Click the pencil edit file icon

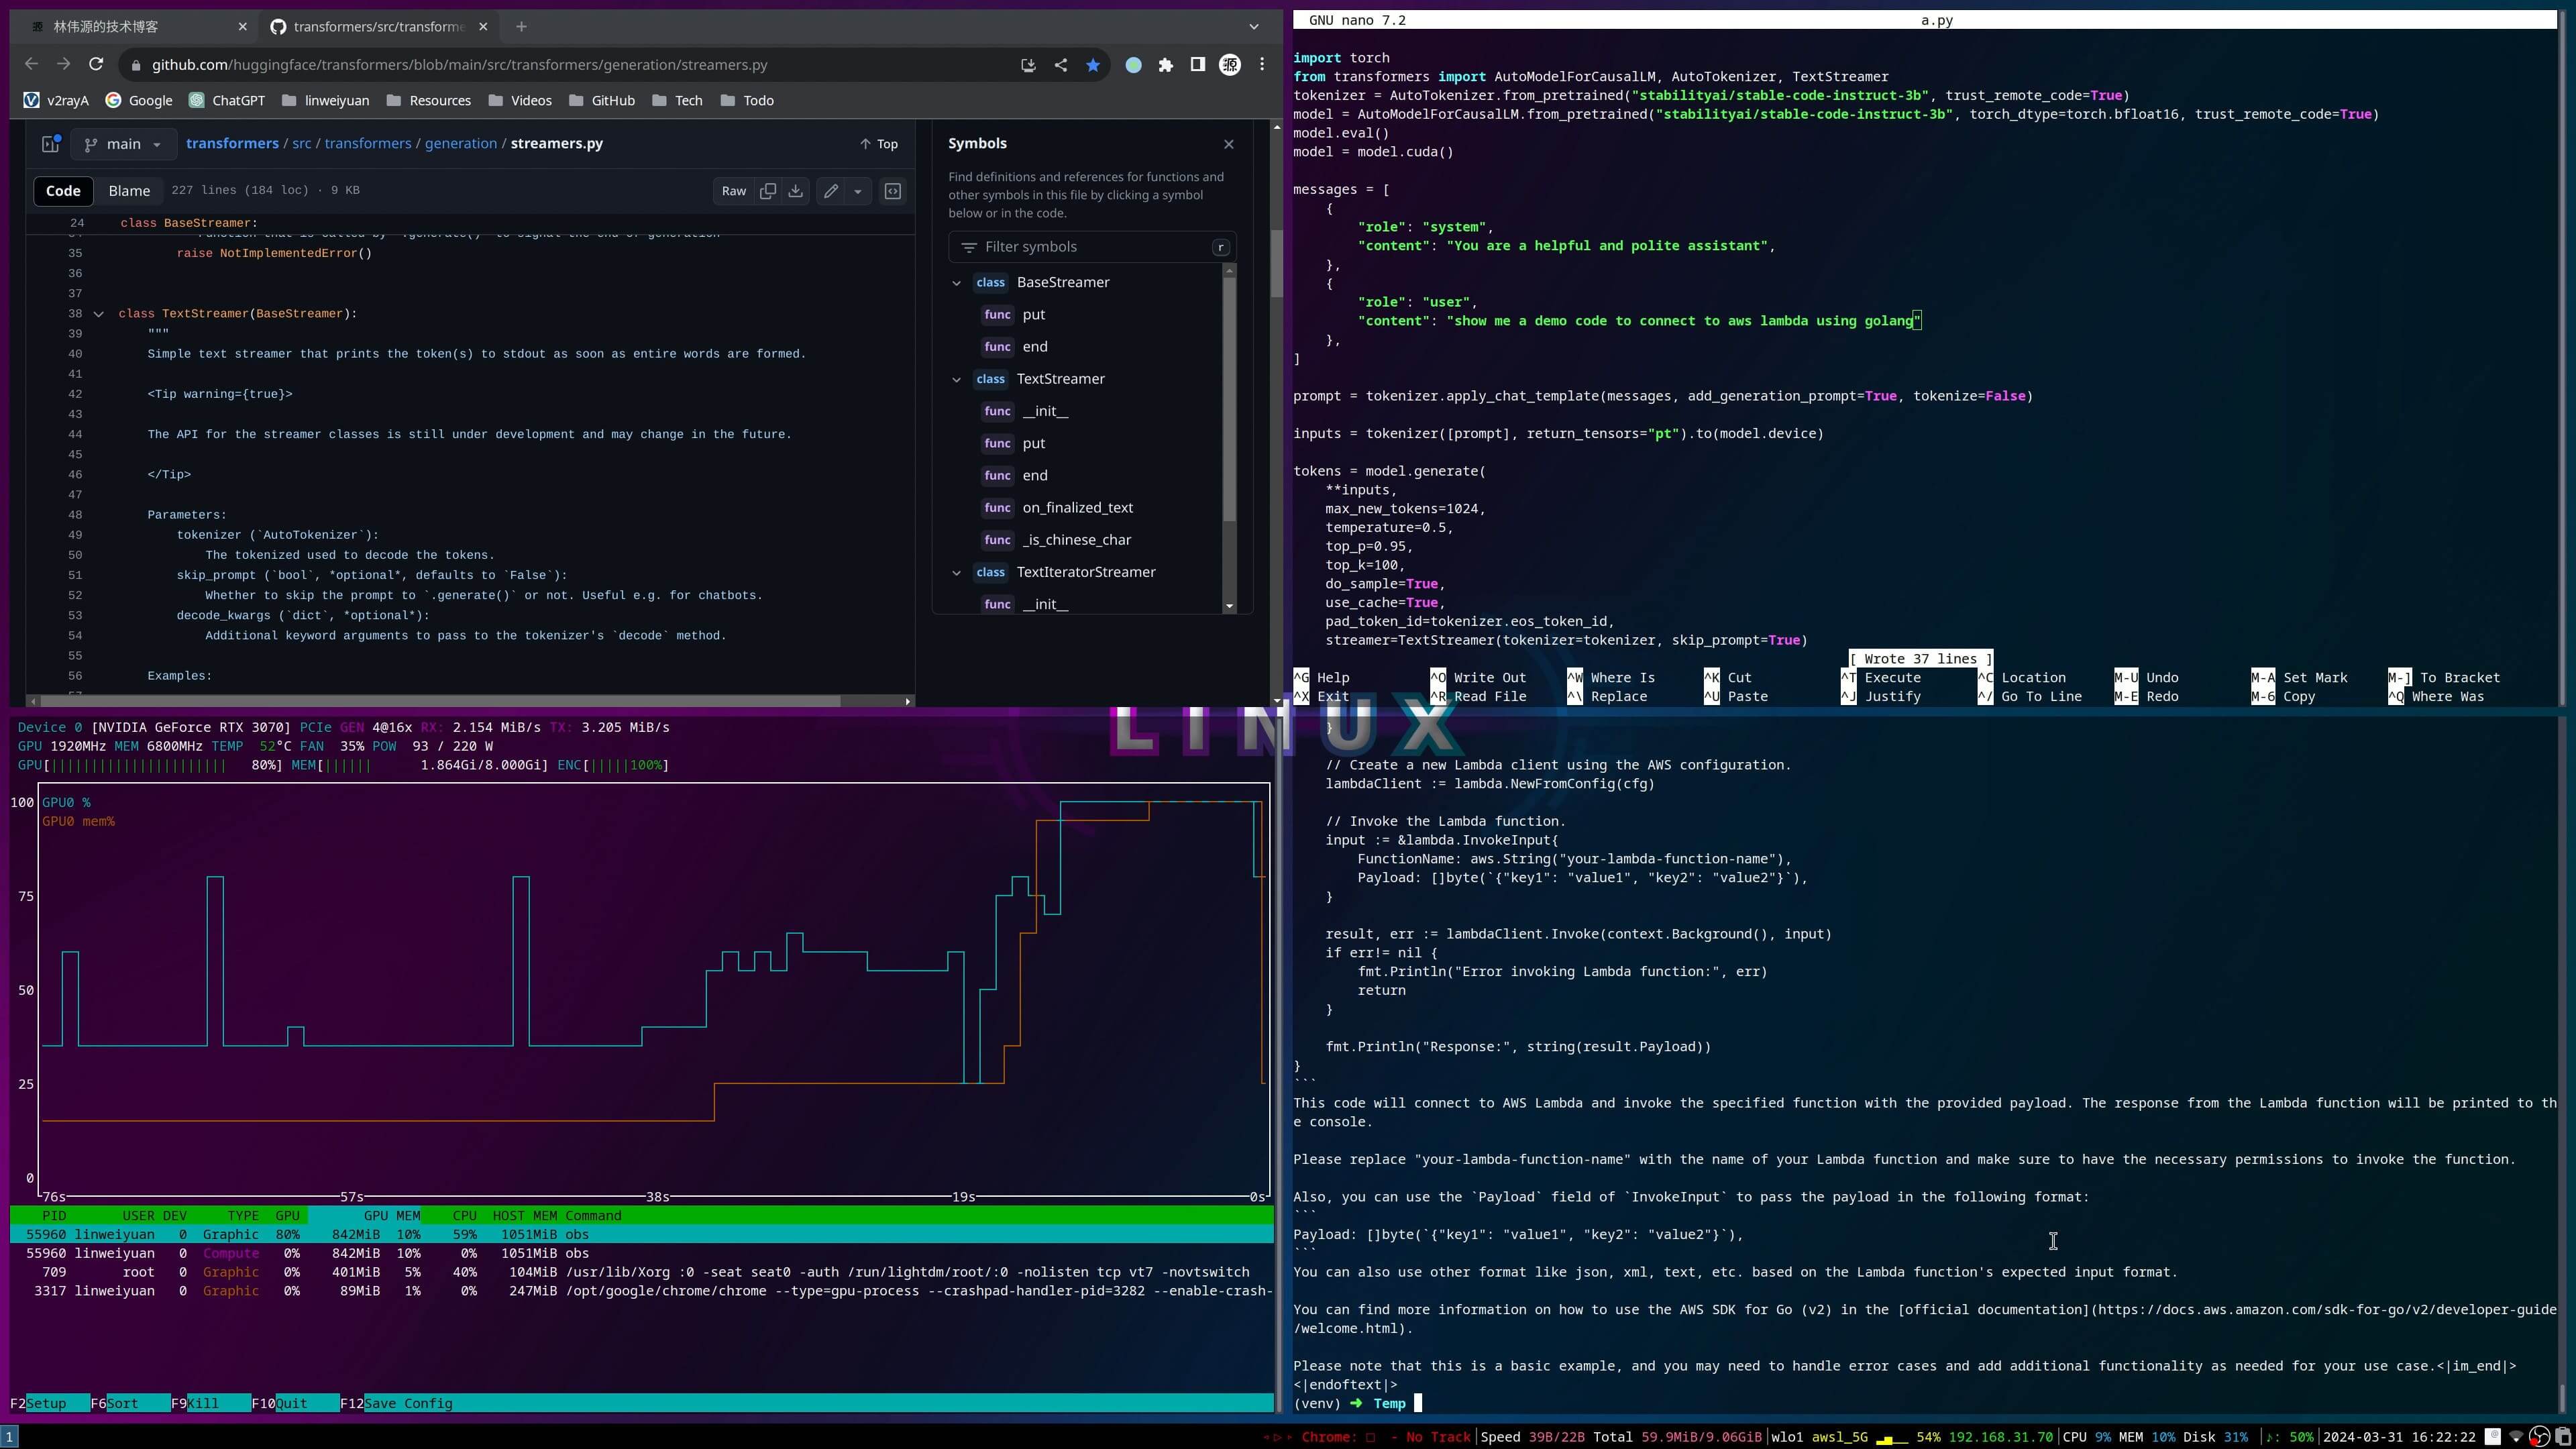tap(831, 191)
